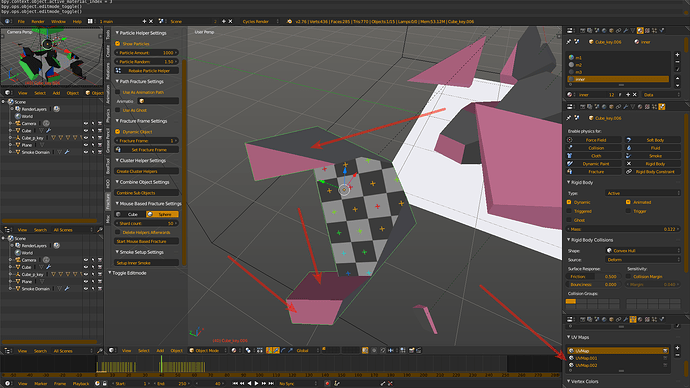Click the Dynamic Paint physics button
The height and width of the screenshot is (388, 690).
(x=595, y=164)
